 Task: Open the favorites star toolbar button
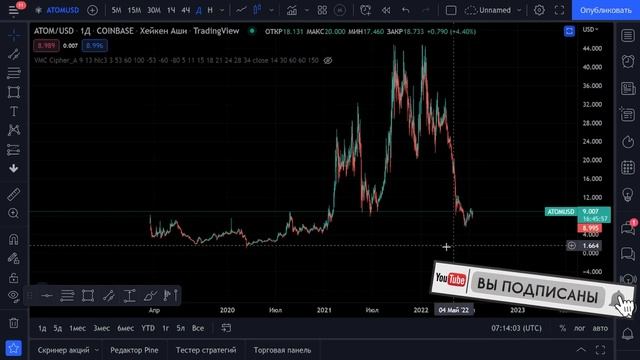(x=13, y=348)
